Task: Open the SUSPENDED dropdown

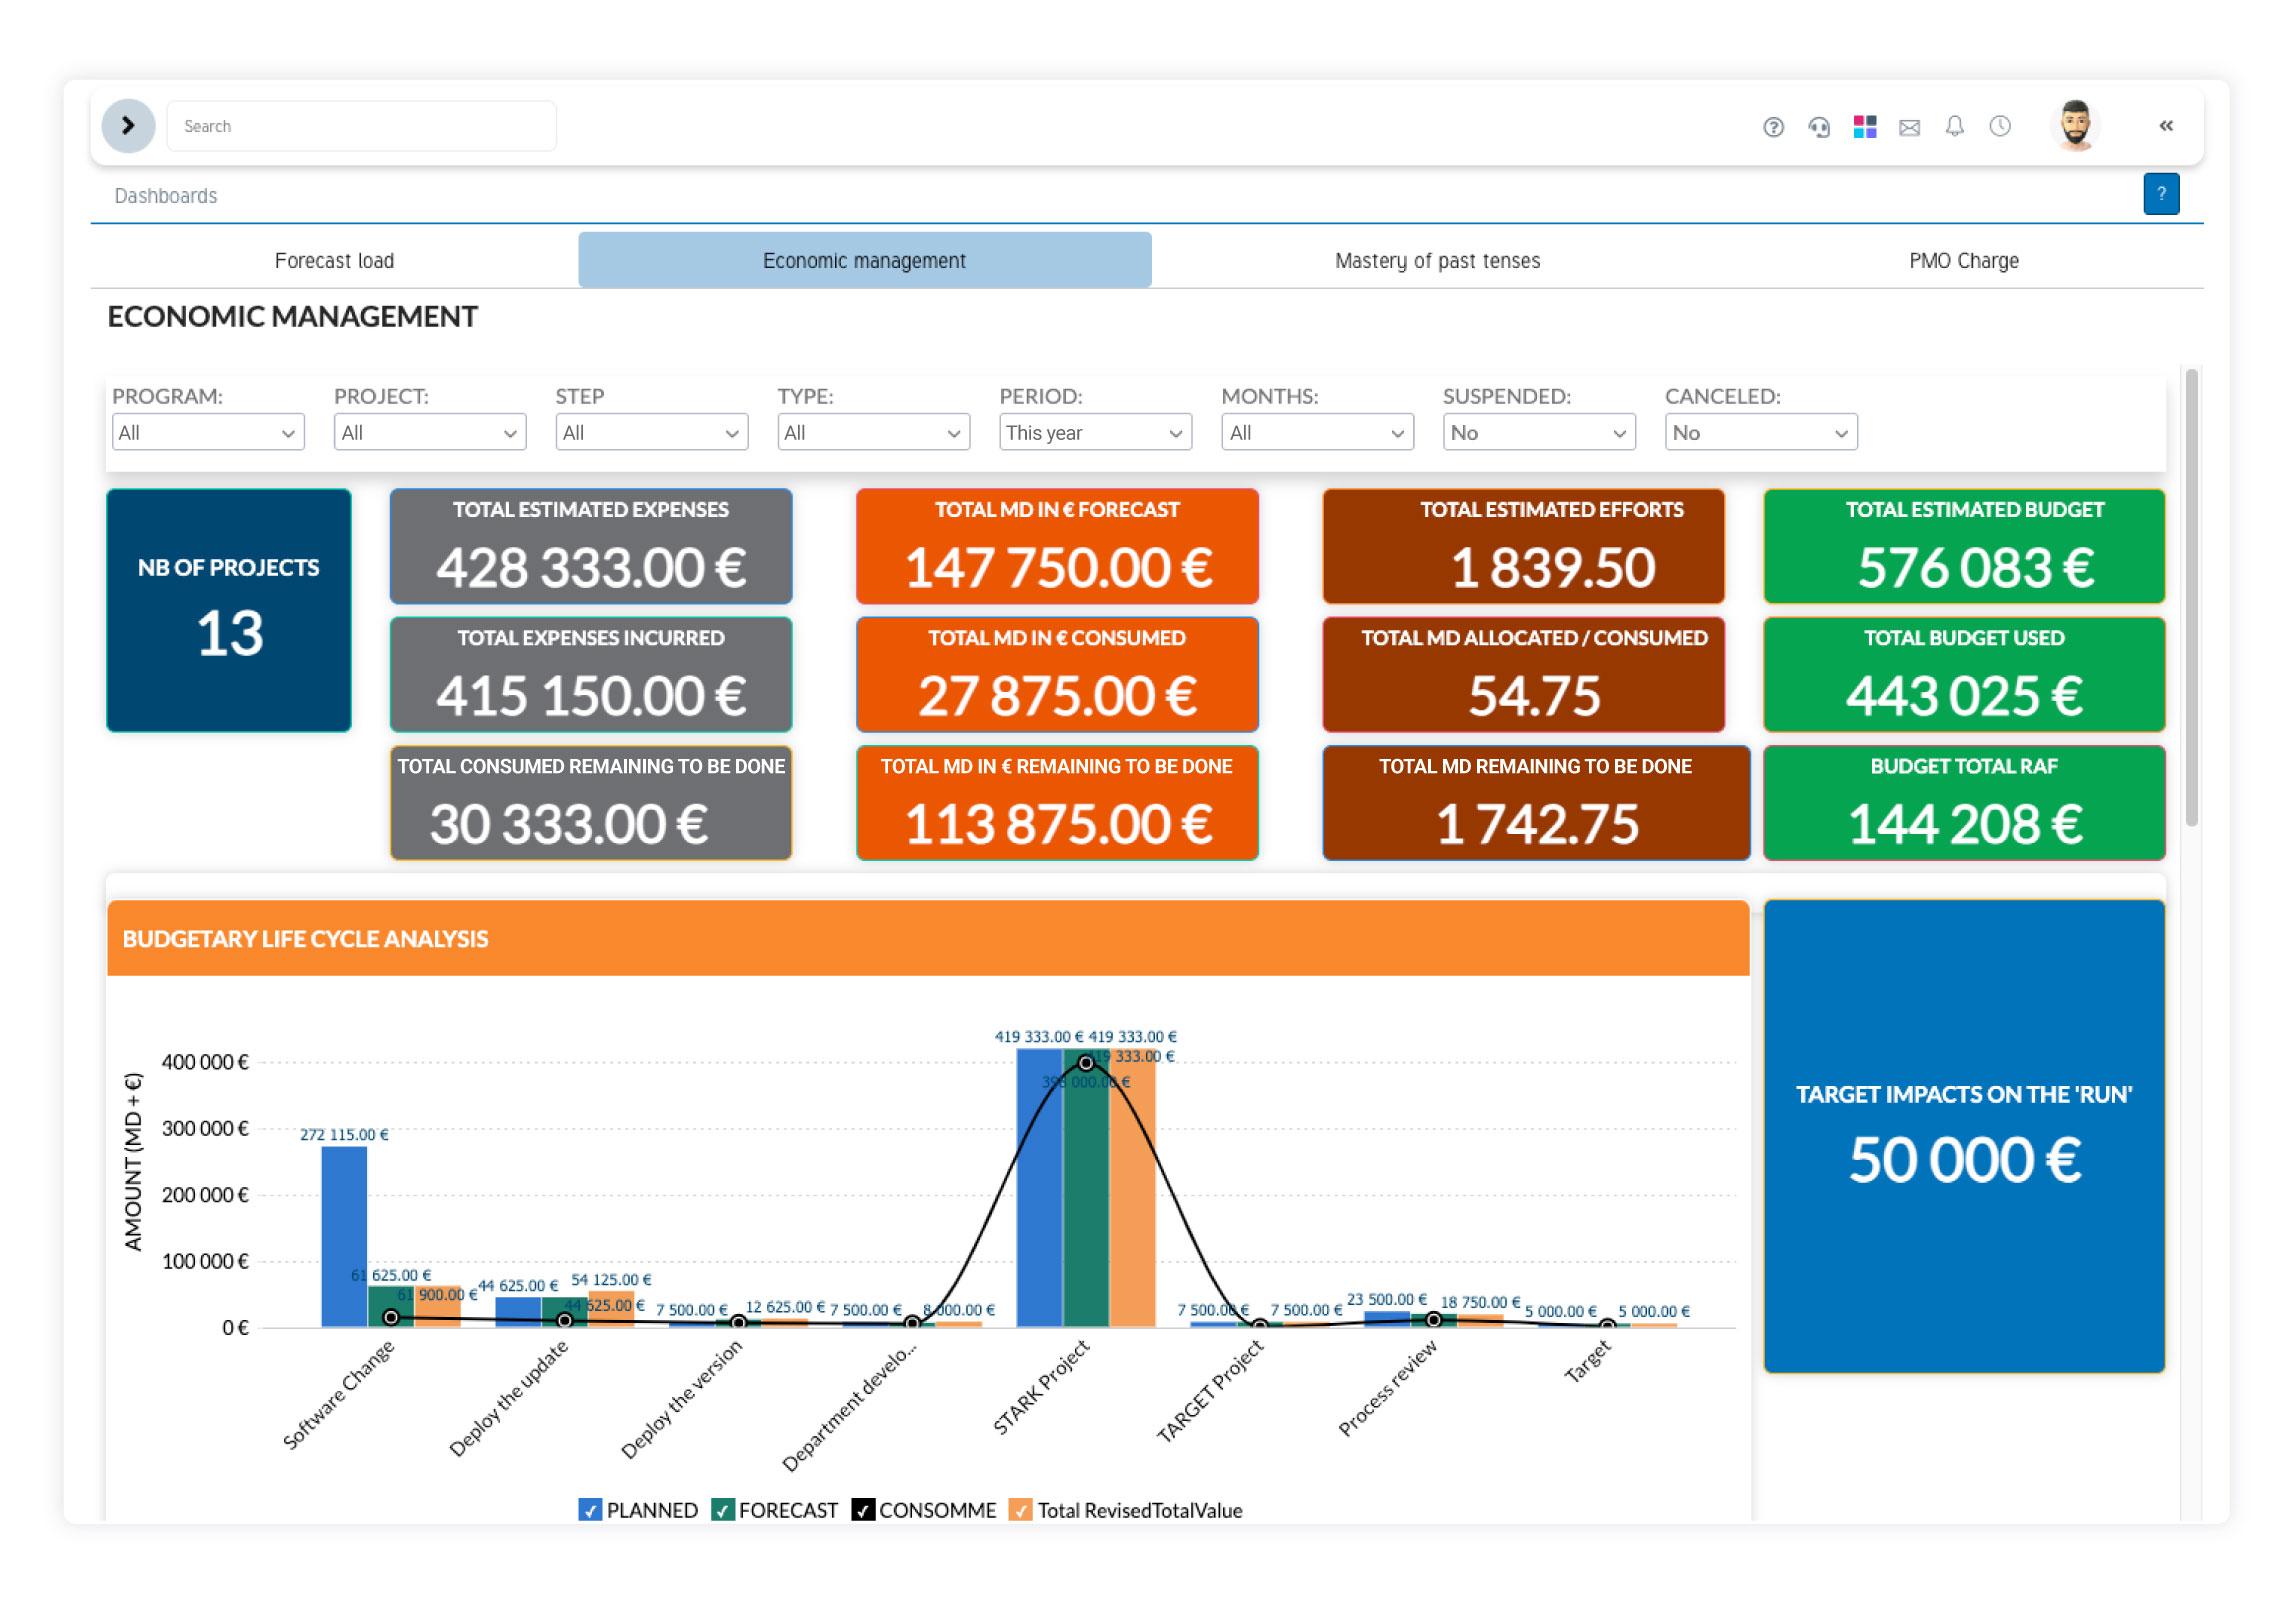Action: pyautogui.click(x=1539, y=432)
